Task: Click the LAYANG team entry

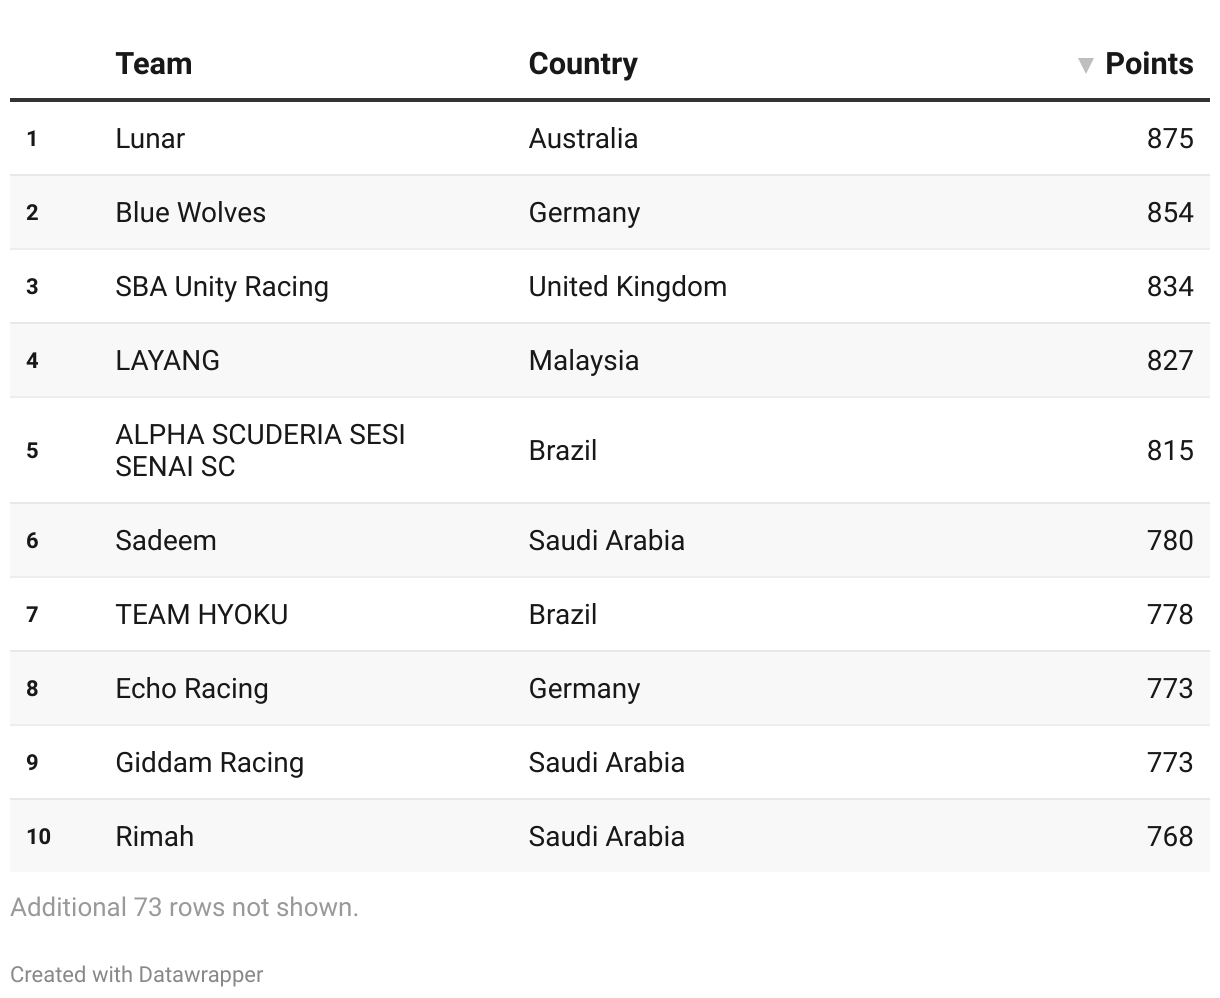Action: click(x=167, y=360)
